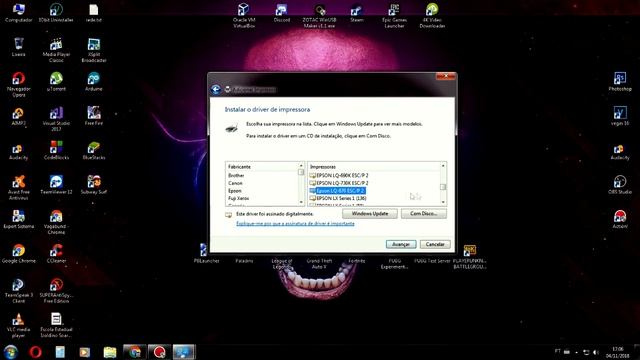
Task: Click the back arrow in the printer wizard
Action: 216,89
